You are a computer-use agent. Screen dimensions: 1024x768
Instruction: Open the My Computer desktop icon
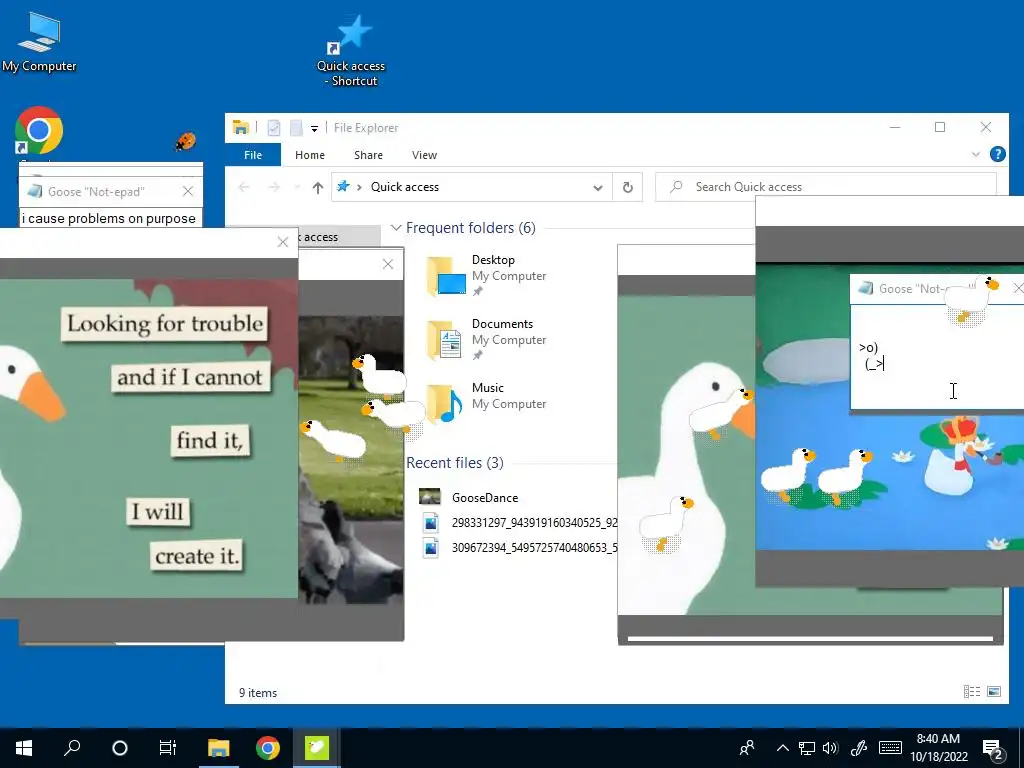click(x=39, y=42)
